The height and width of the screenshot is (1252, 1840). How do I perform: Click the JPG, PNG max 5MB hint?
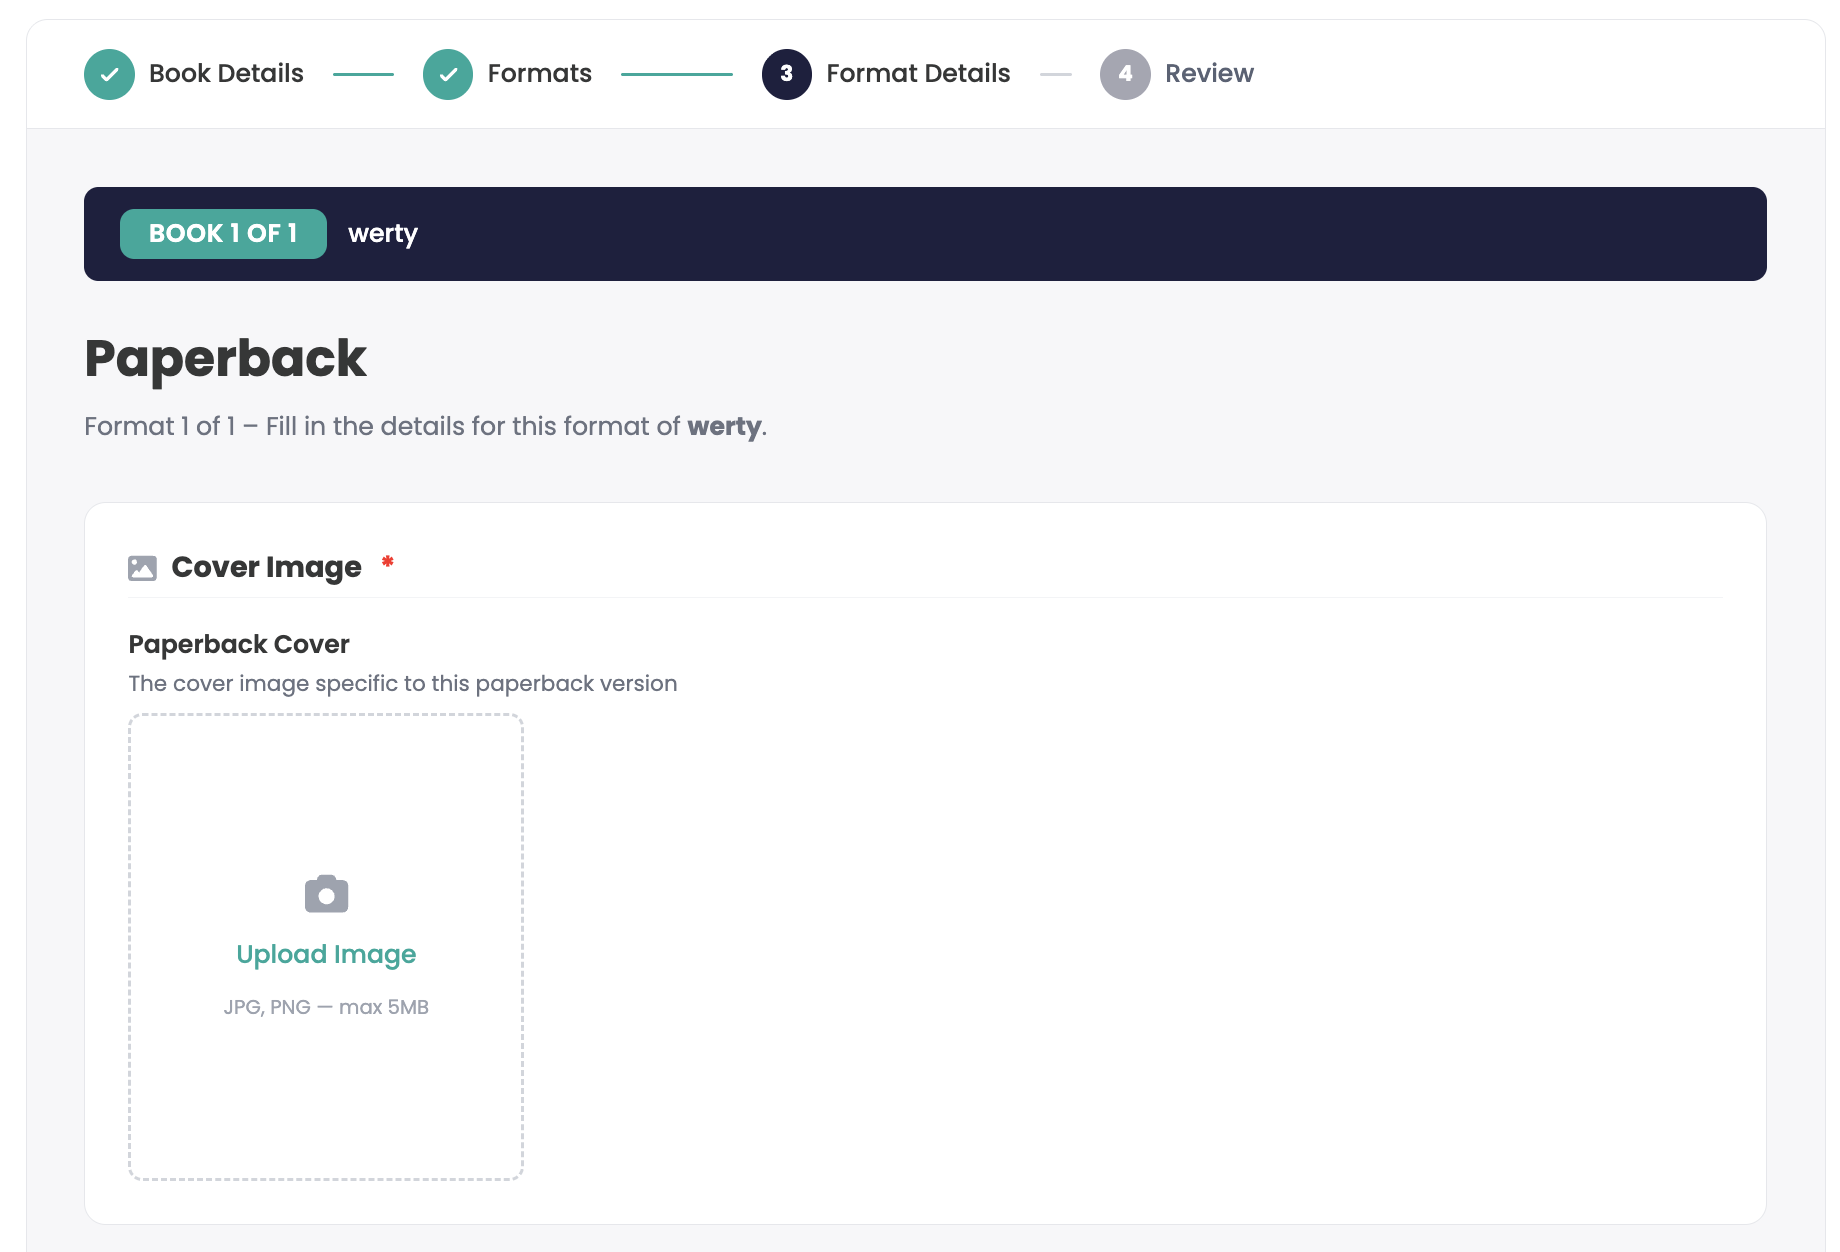tap(326, 1007)
